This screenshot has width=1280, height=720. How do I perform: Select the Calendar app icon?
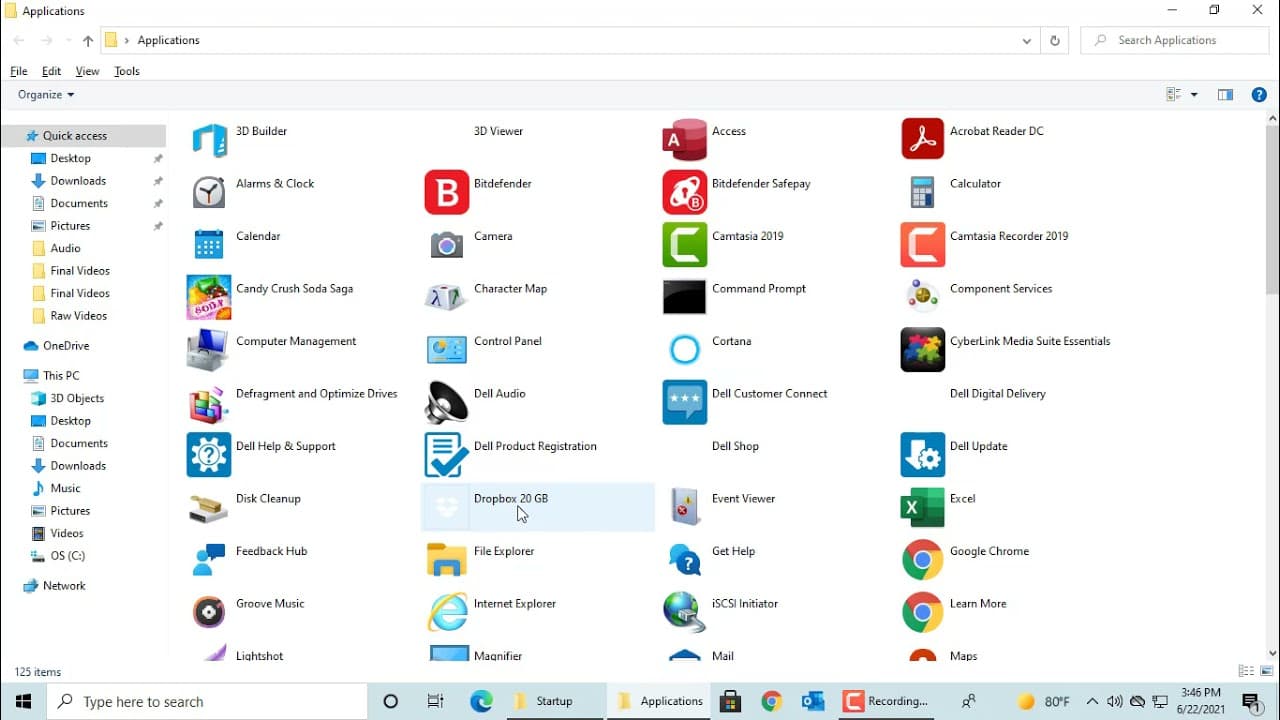pyautogui.click(x=209, y=244)
